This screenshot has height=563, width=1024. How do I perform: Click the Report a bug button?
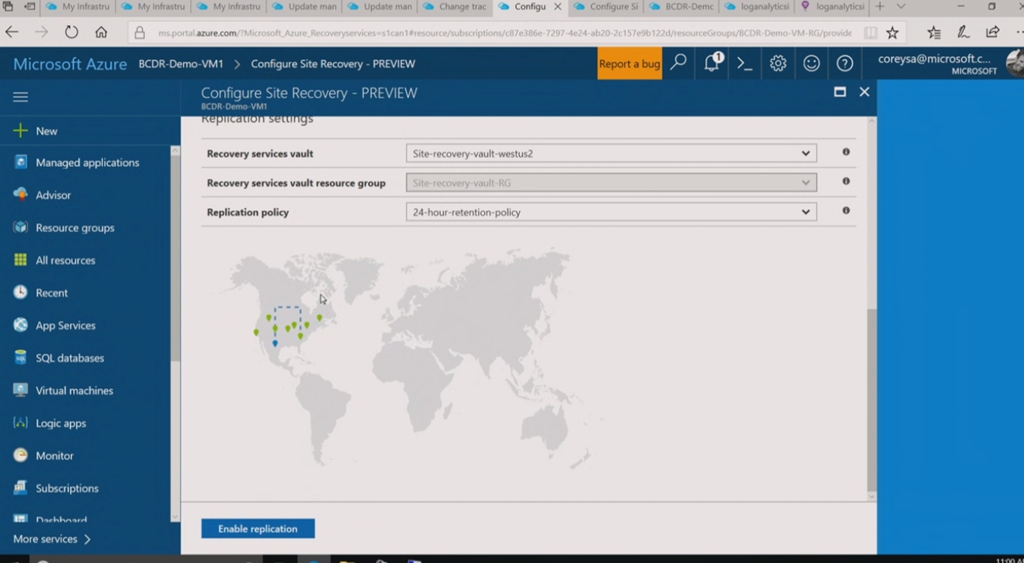pyautogui.click(x=629, y=64)
